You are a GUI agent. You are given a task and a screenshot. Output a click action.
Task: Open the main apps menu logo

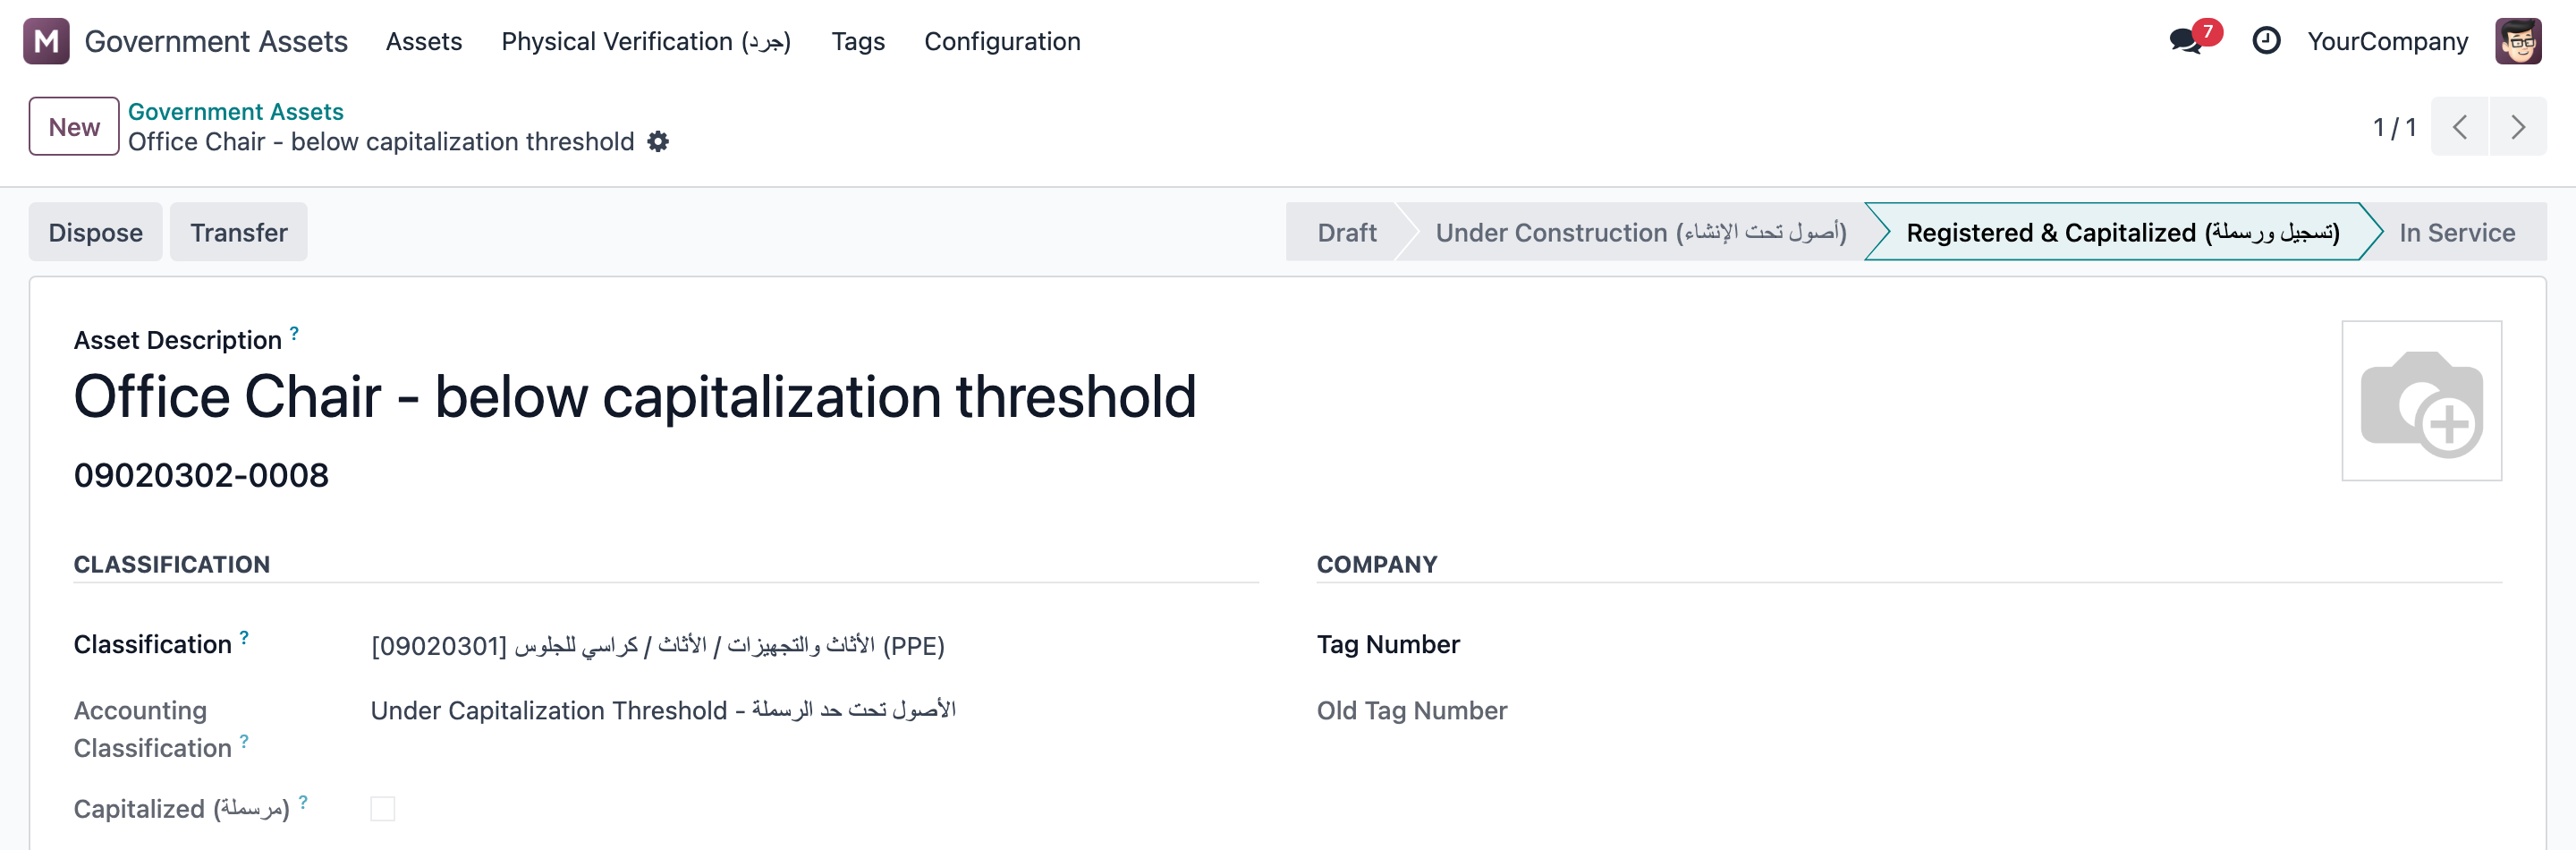click(x=46, y=41)
